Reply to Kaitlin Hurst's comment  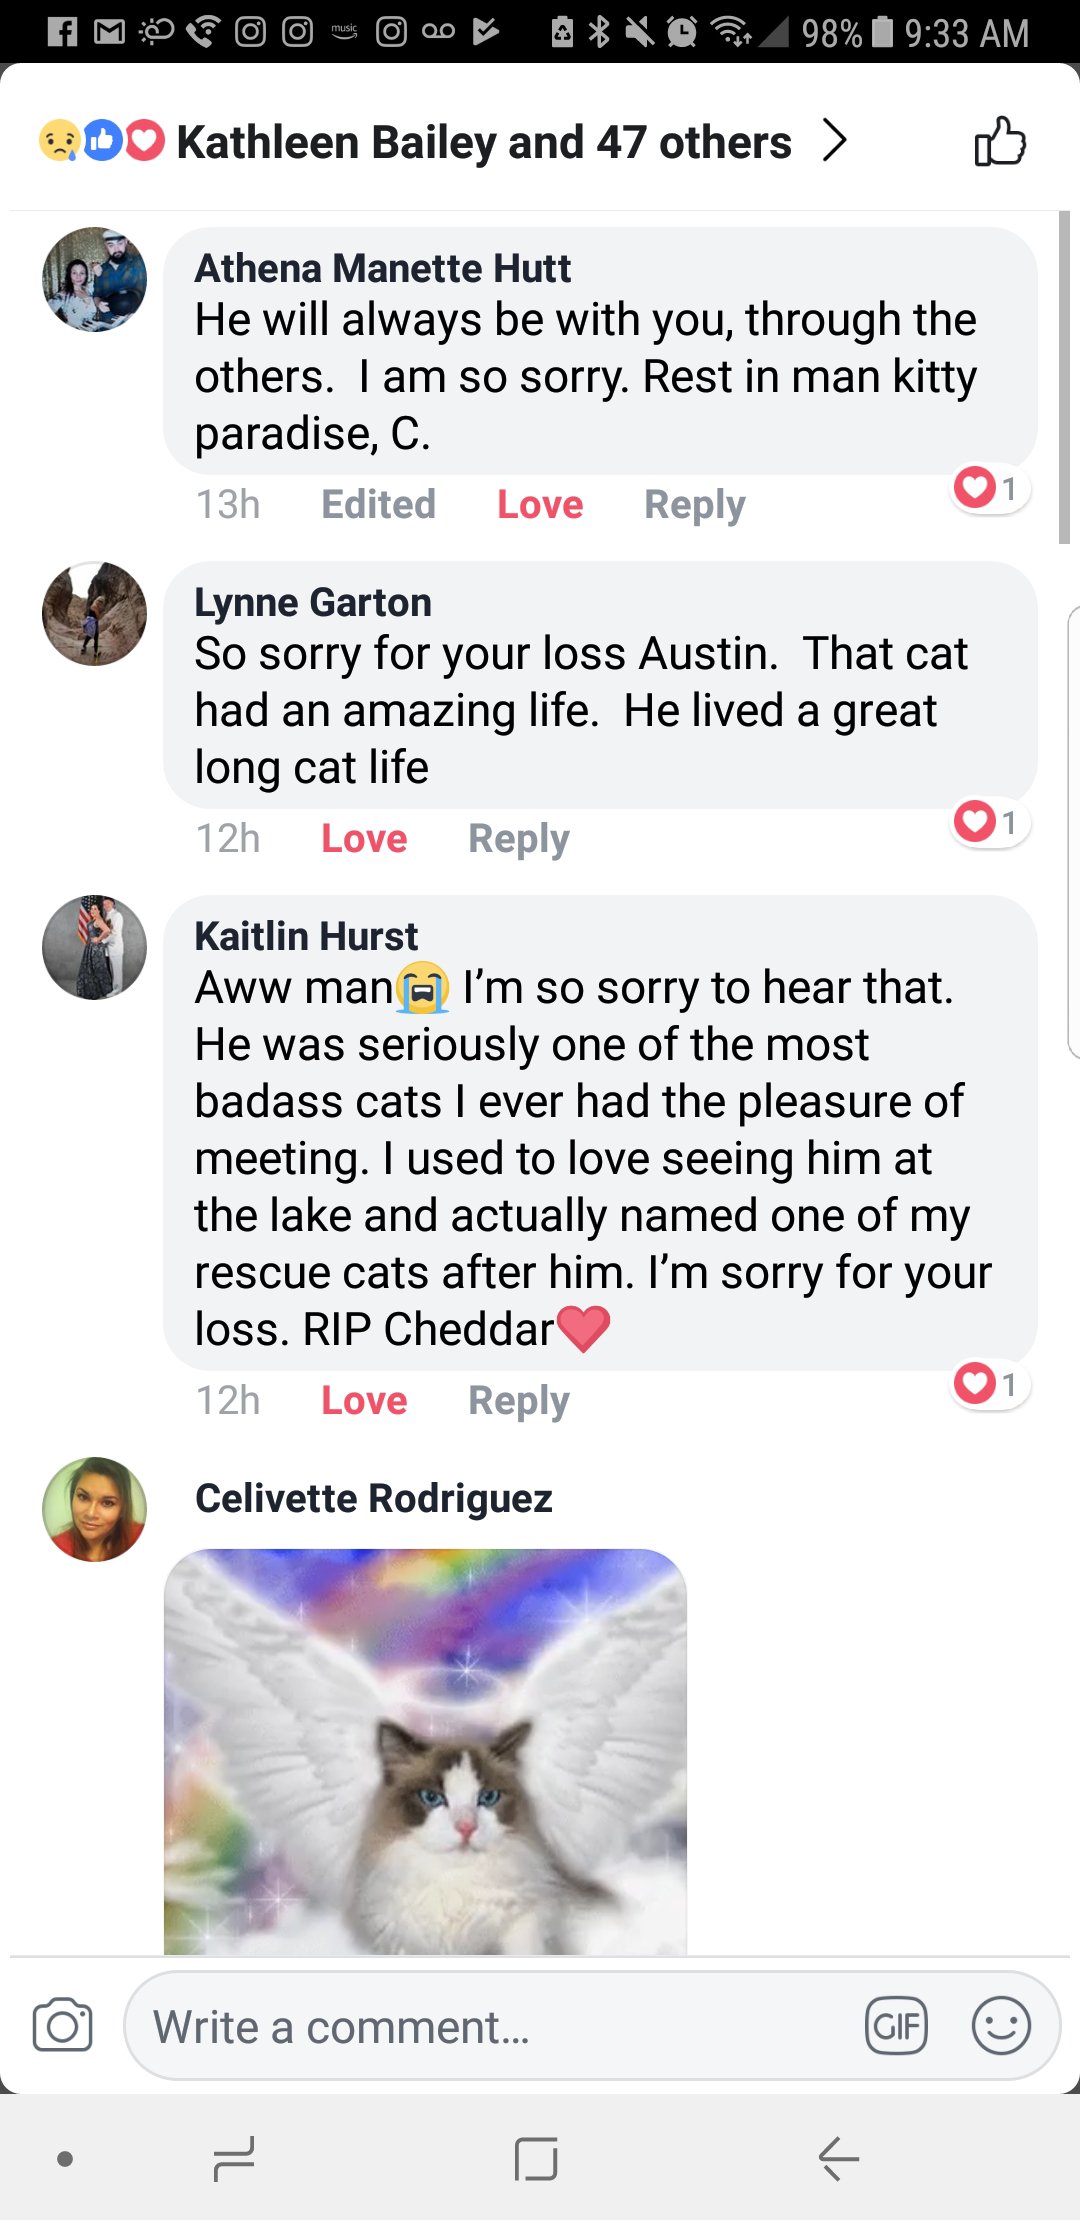tap(519, 1401)
